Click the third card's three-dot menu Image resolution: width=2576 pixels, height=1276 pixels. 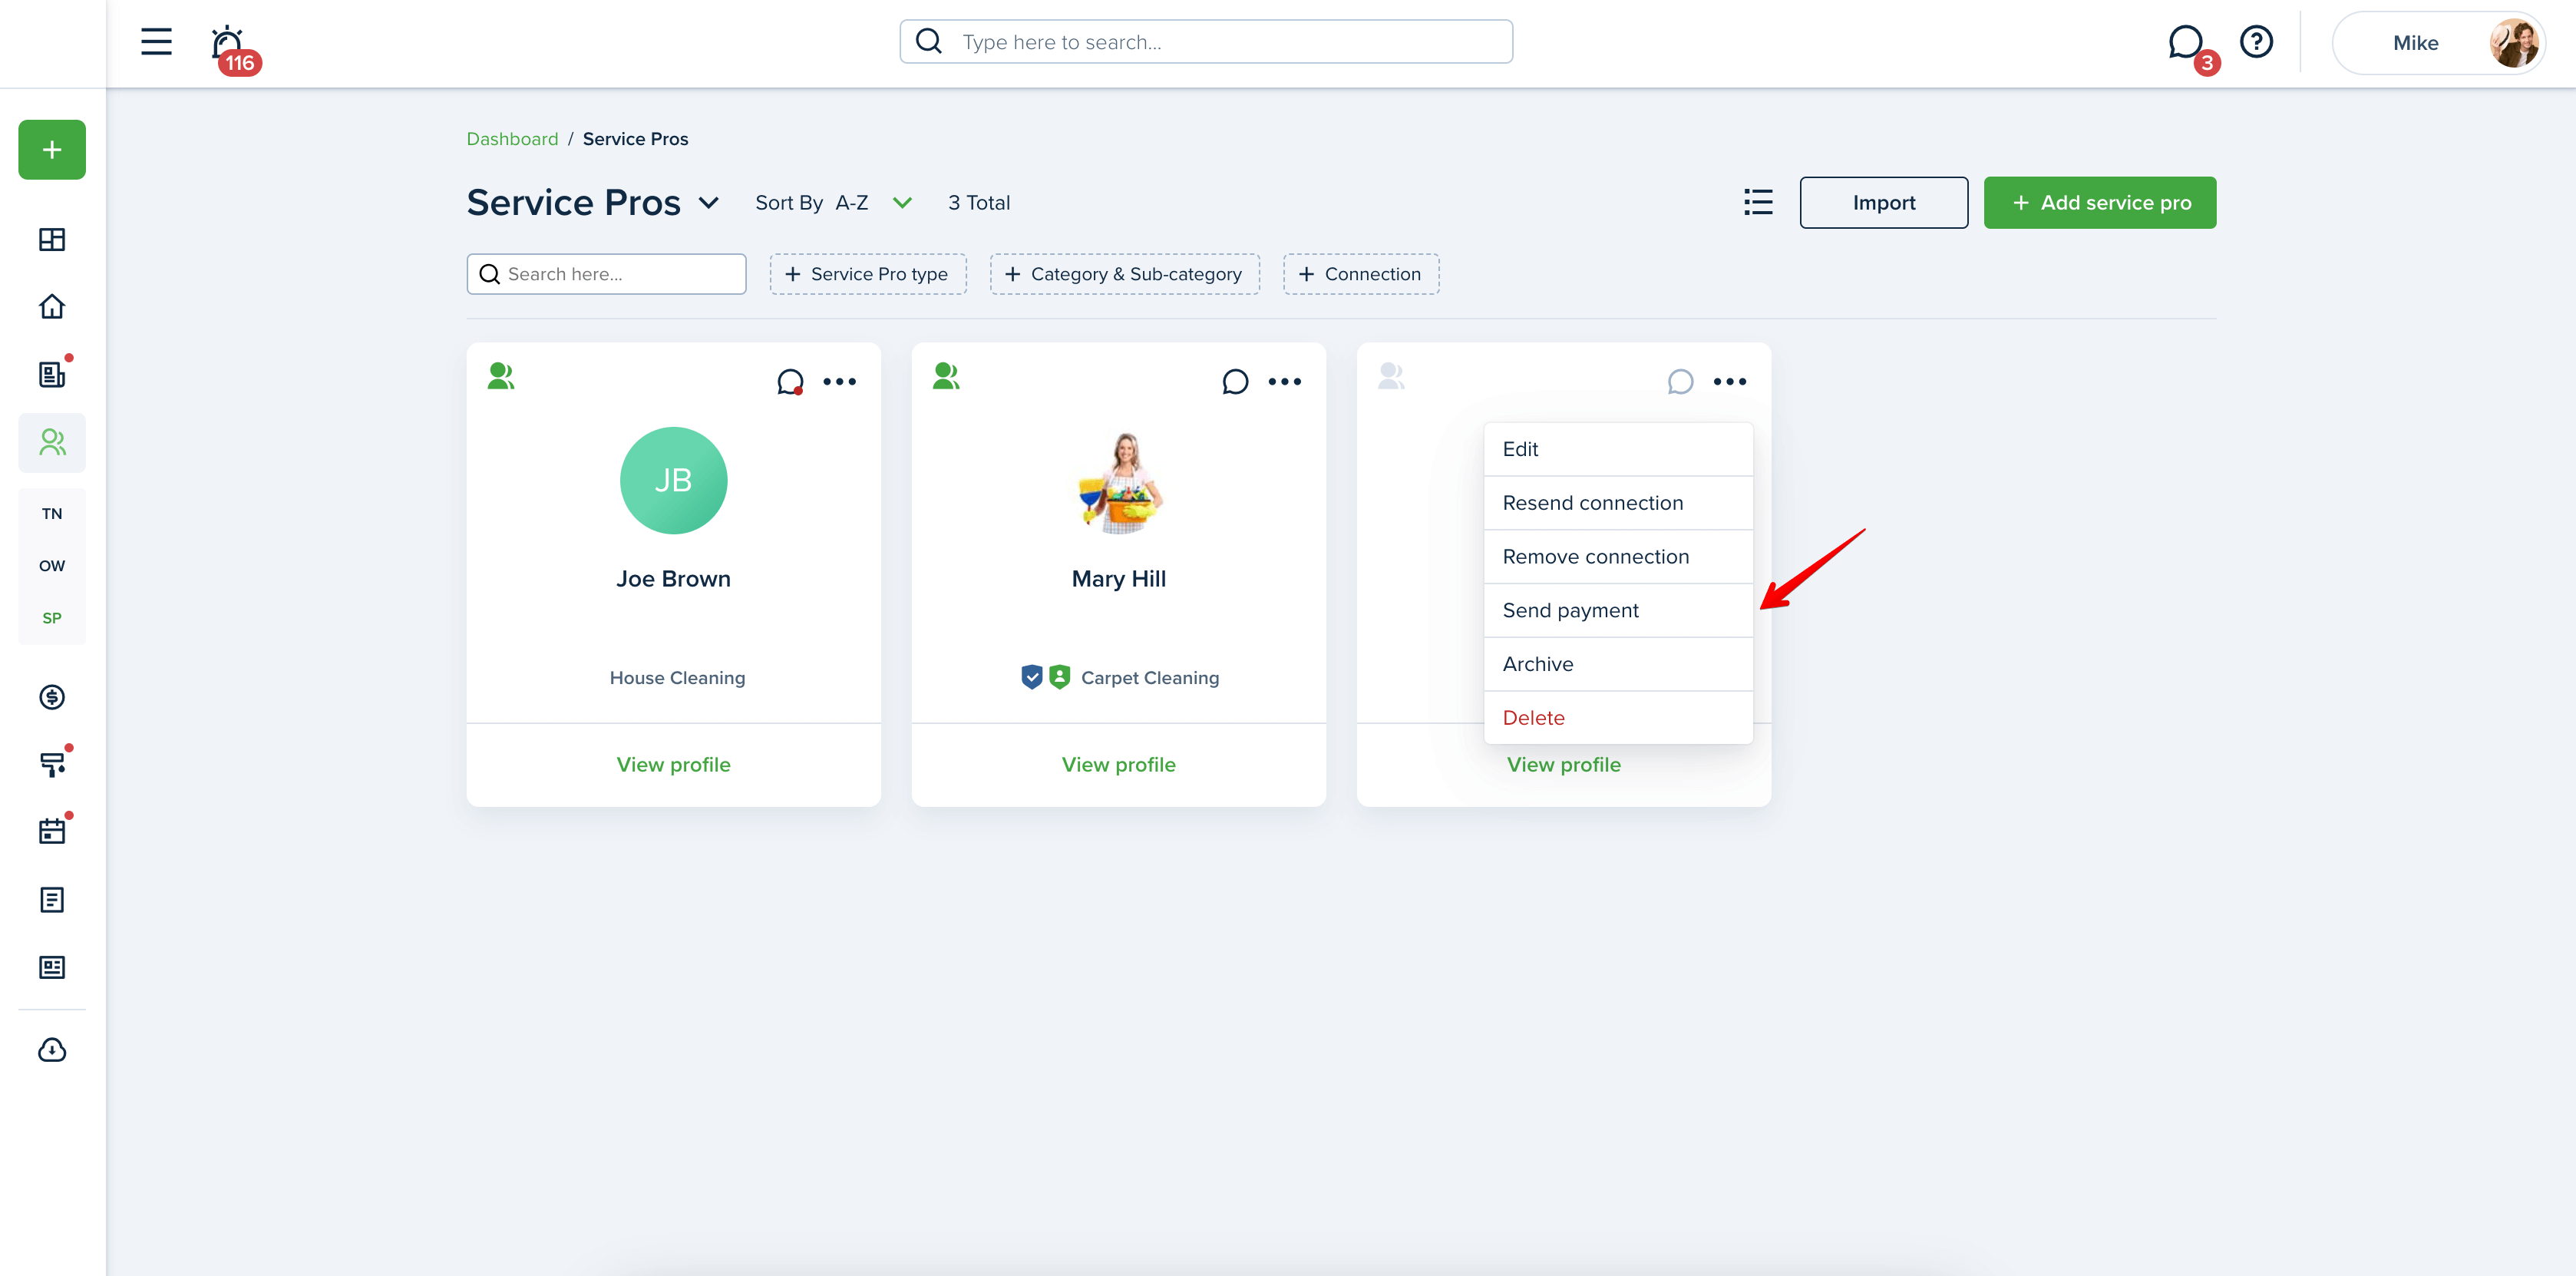(1729, 382)
